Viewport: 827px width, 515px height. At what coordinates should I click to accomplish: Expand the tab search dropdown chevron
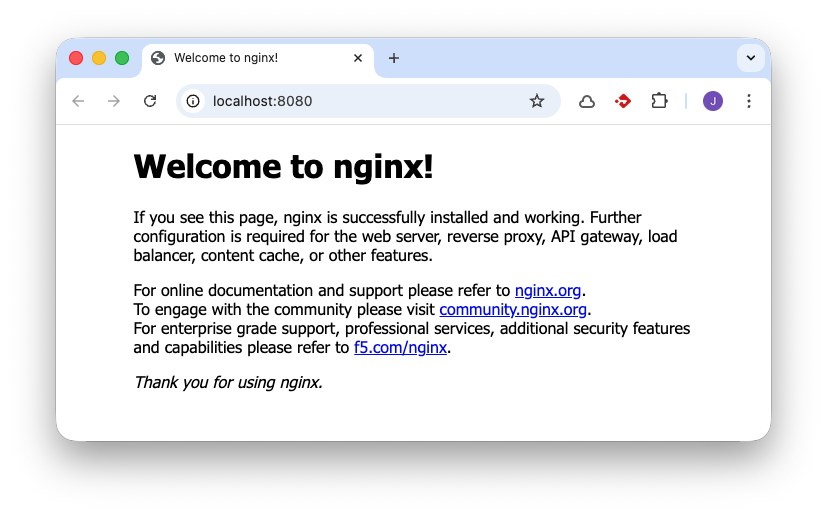(751, 58)
